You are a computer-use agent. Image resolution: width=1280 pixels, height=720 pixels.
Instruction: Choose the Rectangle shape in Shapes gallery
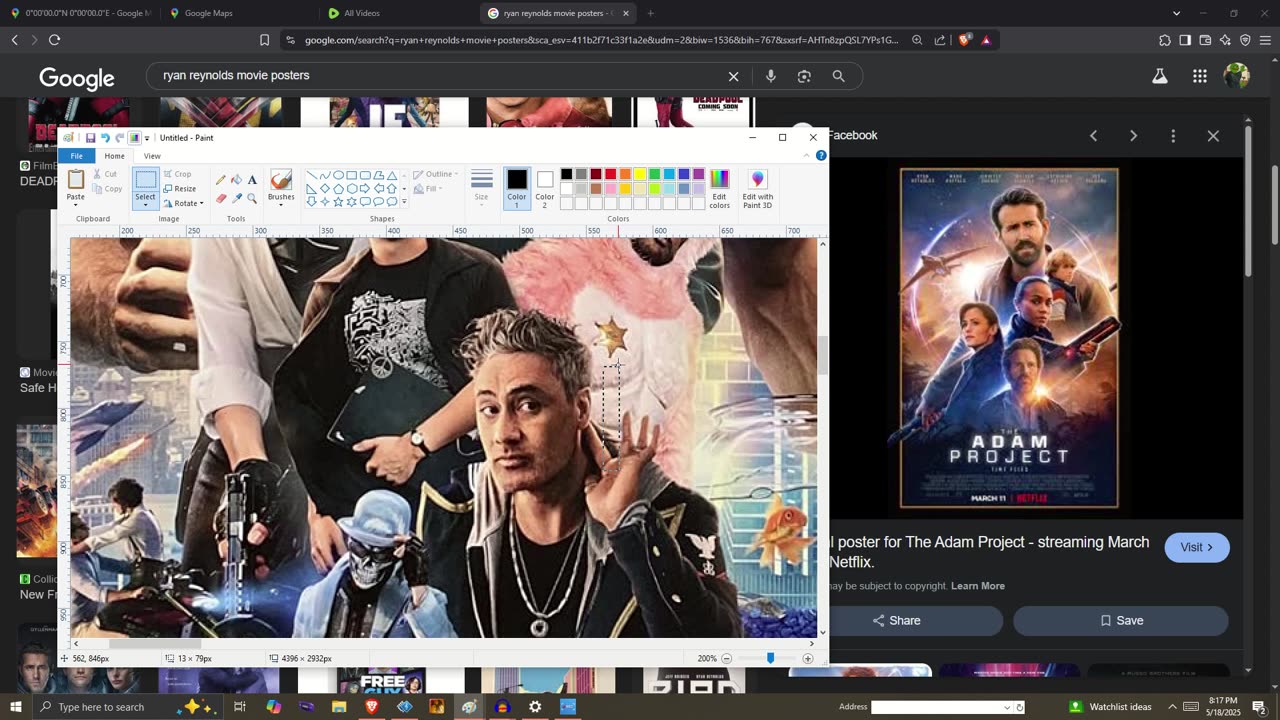pyautogui.click(x=352, y=175)
